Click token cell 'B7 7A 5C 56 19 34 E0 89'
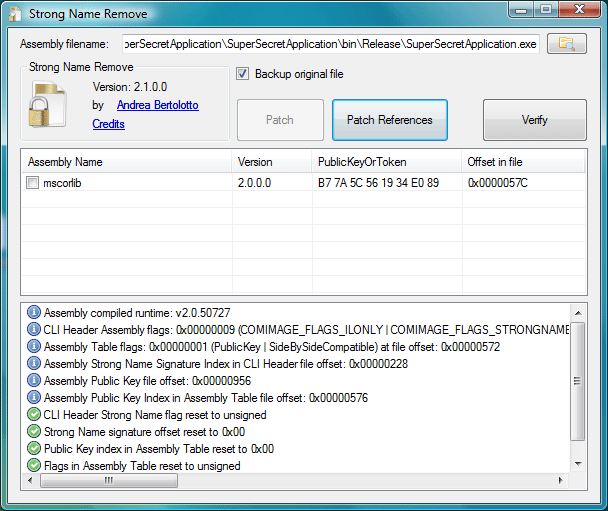The width and height of the screenshot is (608, 511). click(x=378, y=183)
